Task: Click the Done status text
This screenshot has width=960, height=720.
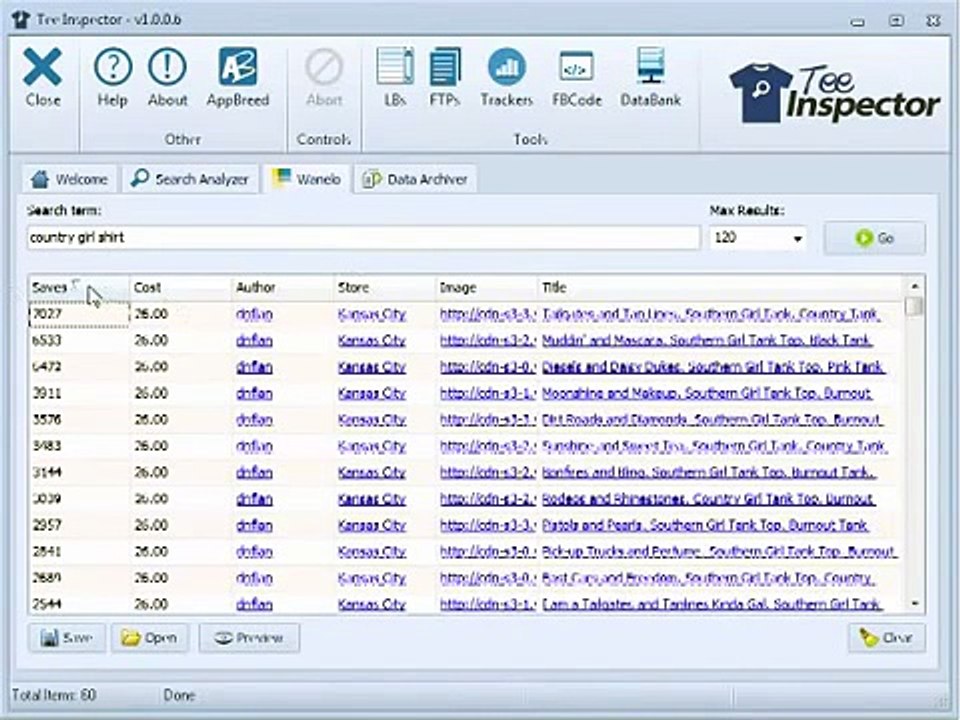Action: tap(179, 695)
